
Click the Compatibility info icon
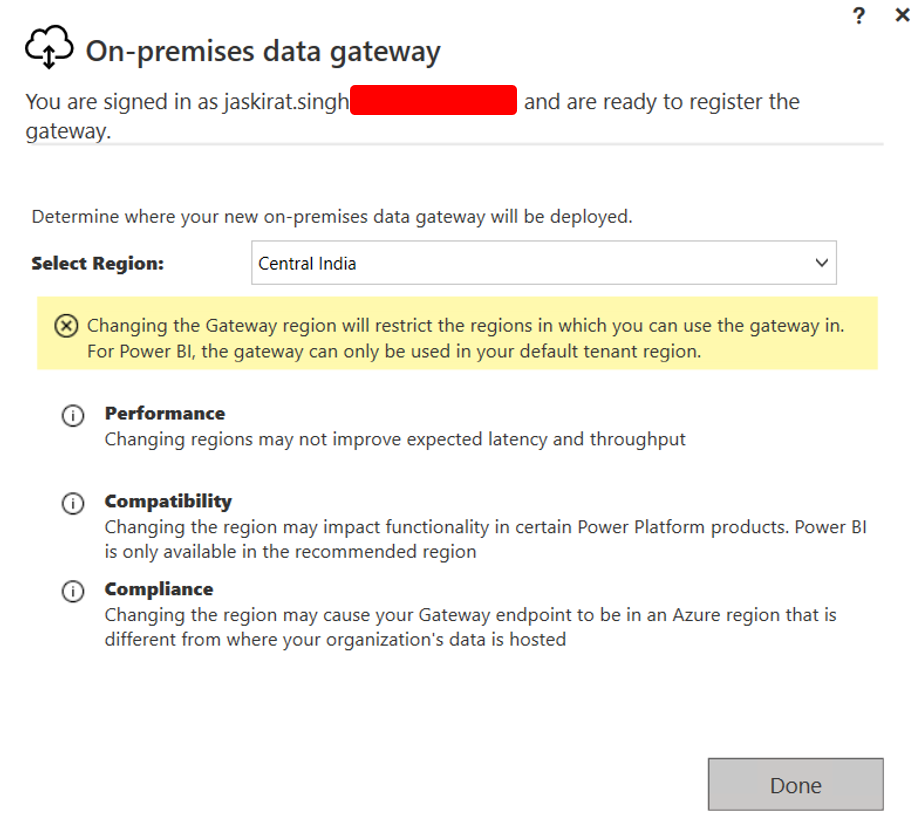(73, 503)
